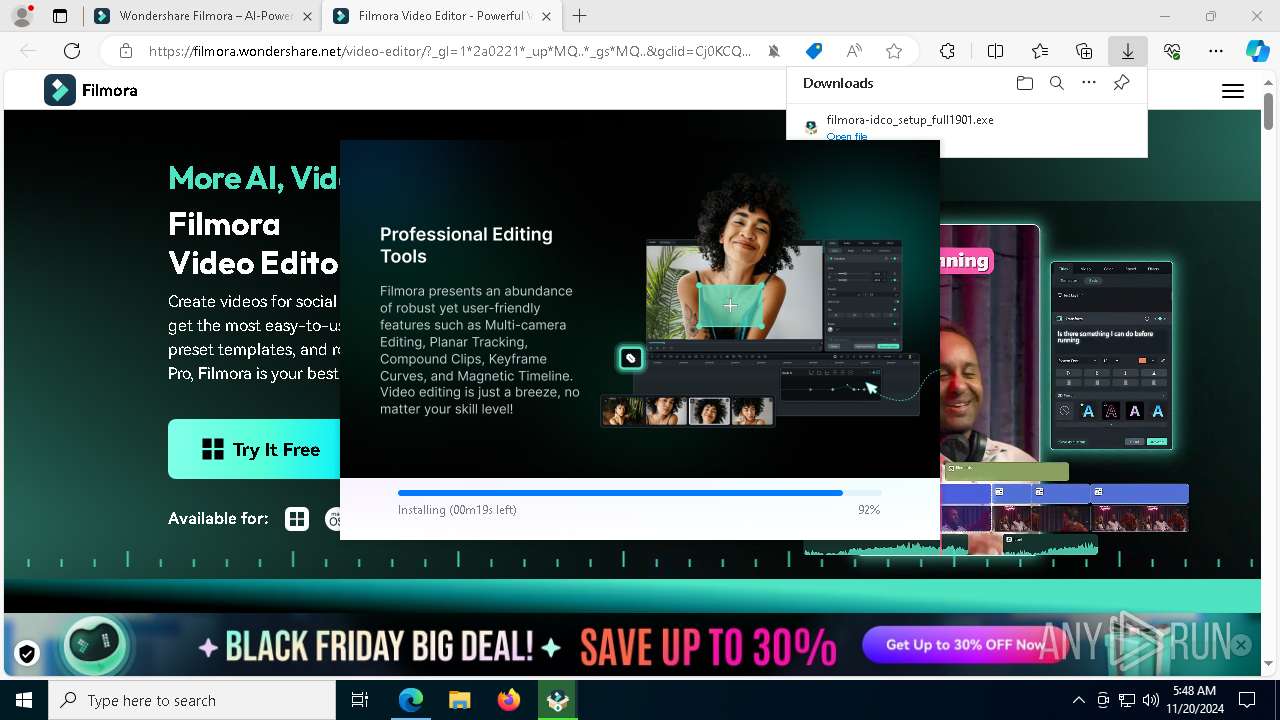This screenshot has height=720, width=1280.
Task: Refresh the current page
Action: [72, 51]
